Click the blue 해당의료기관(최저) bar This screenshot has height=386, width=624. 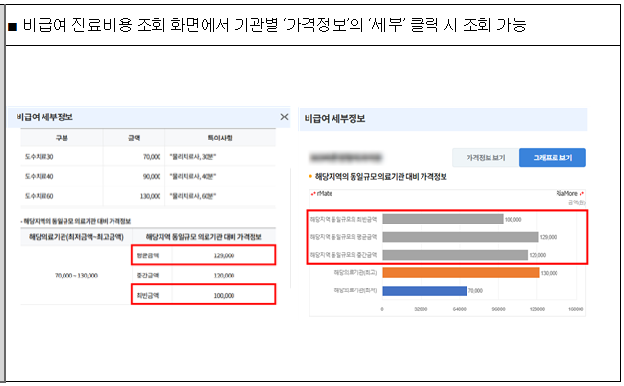point(424,290)
